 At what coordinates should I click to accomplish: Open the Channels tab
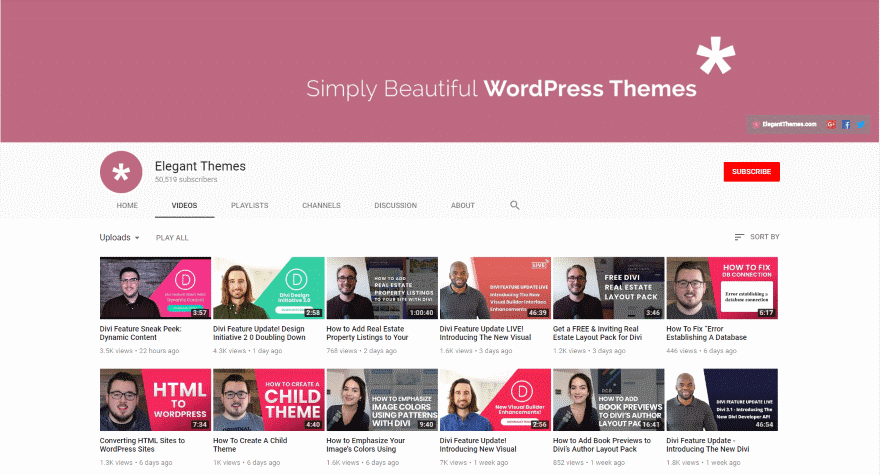(x=322, y=205)
